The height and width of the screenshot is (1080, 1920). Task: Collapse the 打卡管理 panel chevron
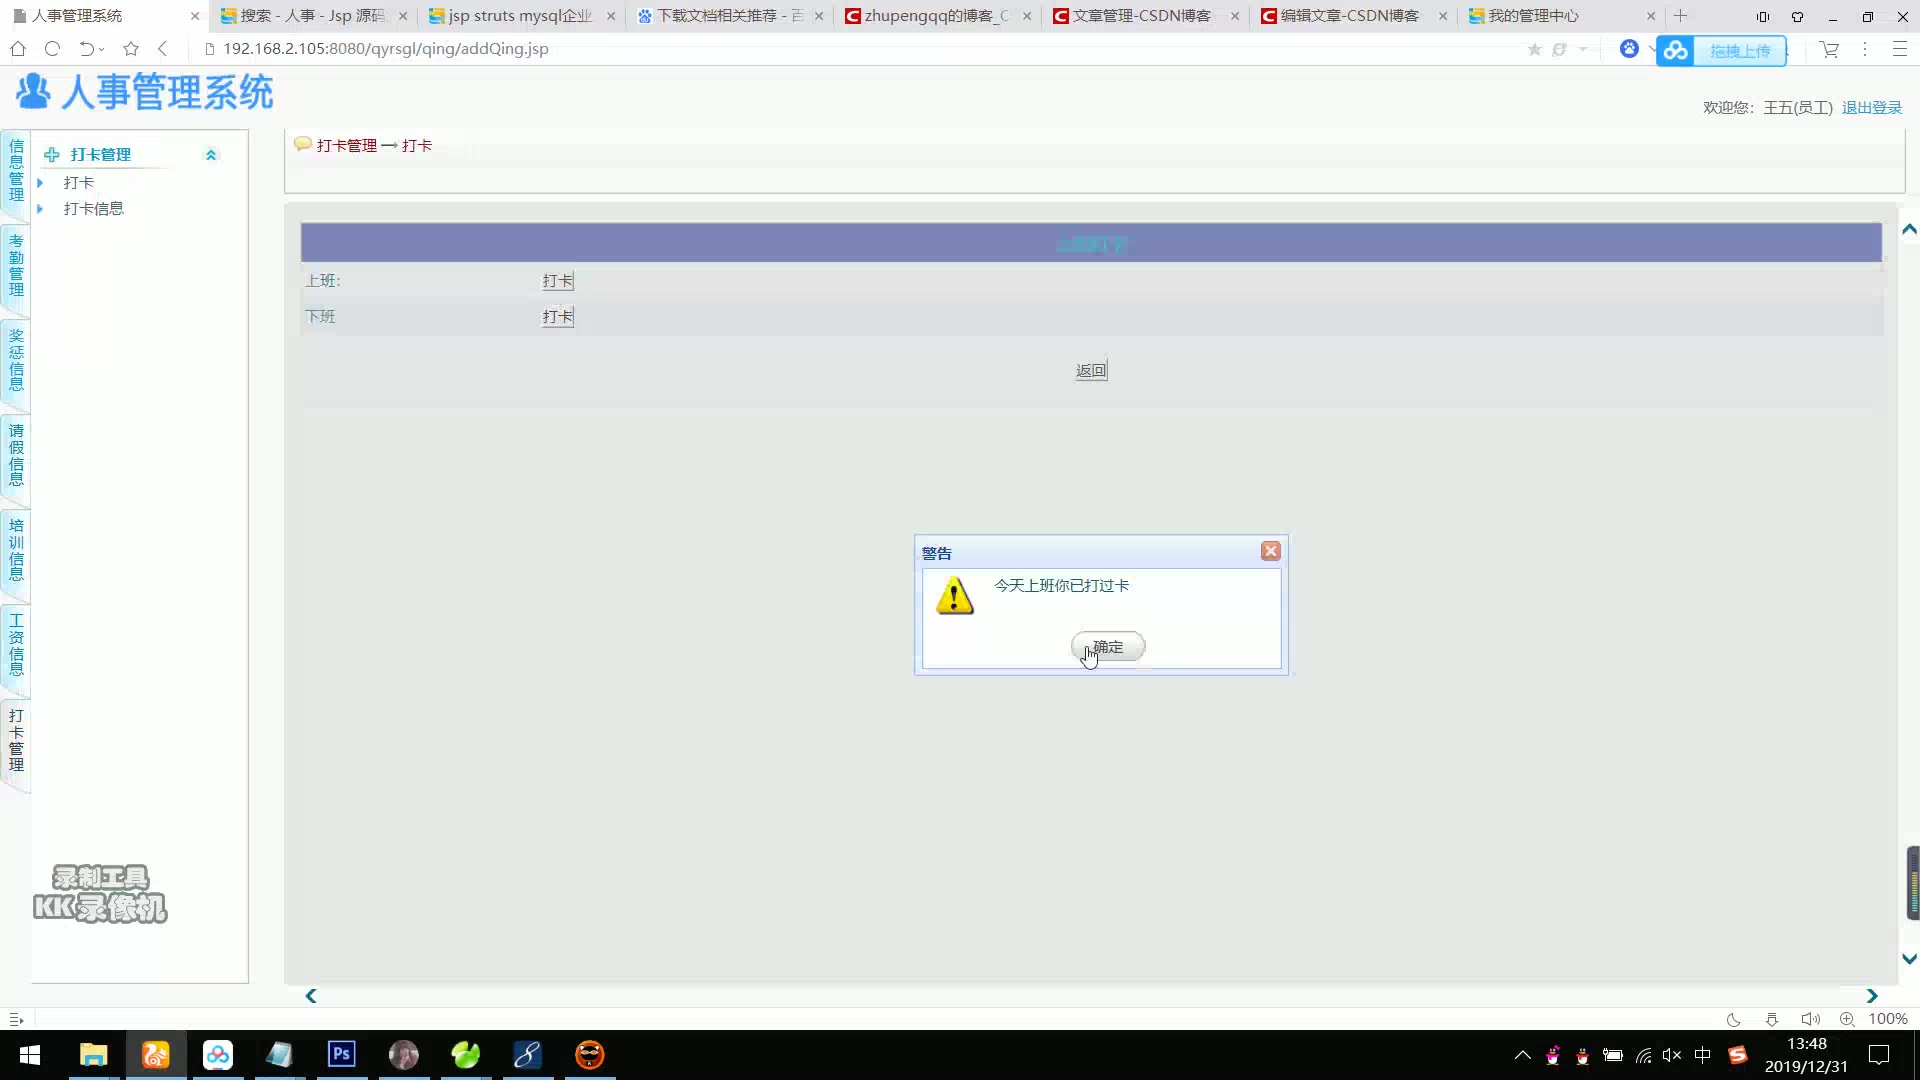tap(210, 155)
